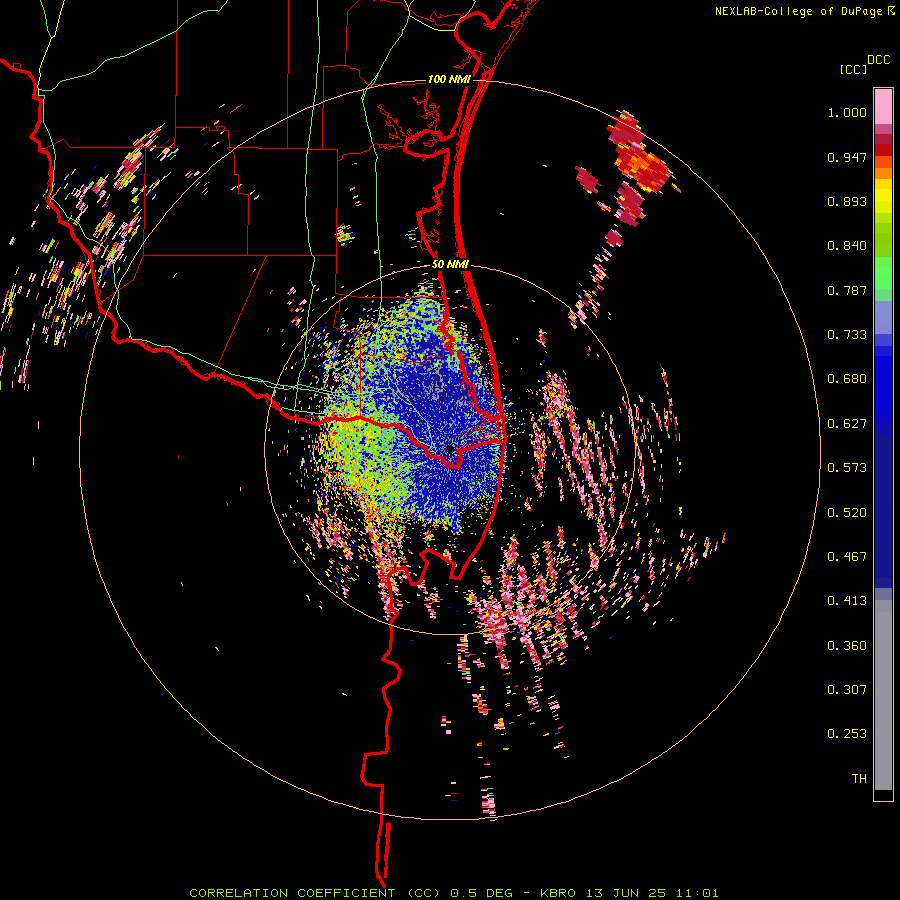Click the 13 JUN 25 date in caption
Screen dimensions: 900x900
coord(626,893)
